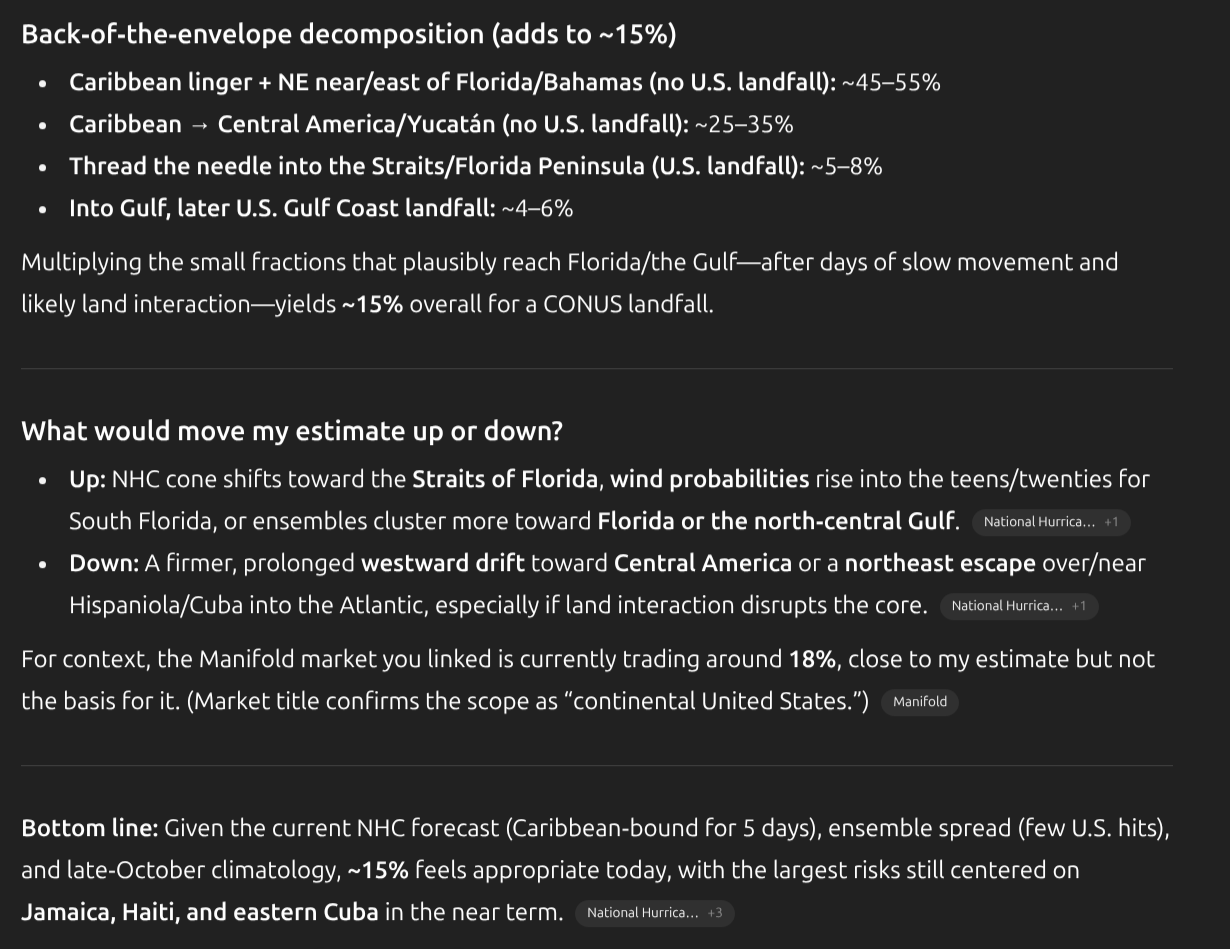Click the "What would move my estimate" heading
This screenshot has height=949, width=1230.
tap(291, 431)
